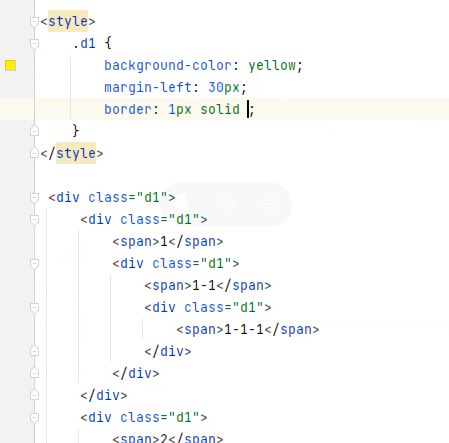Click the fold-end marker beside </style>
This screenshot has height=443, width=449.
[x=34, y=153]
